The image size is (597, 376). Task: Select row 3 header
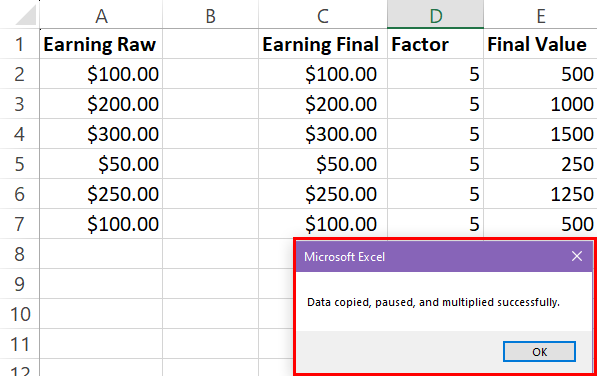(x=20, y=104)
